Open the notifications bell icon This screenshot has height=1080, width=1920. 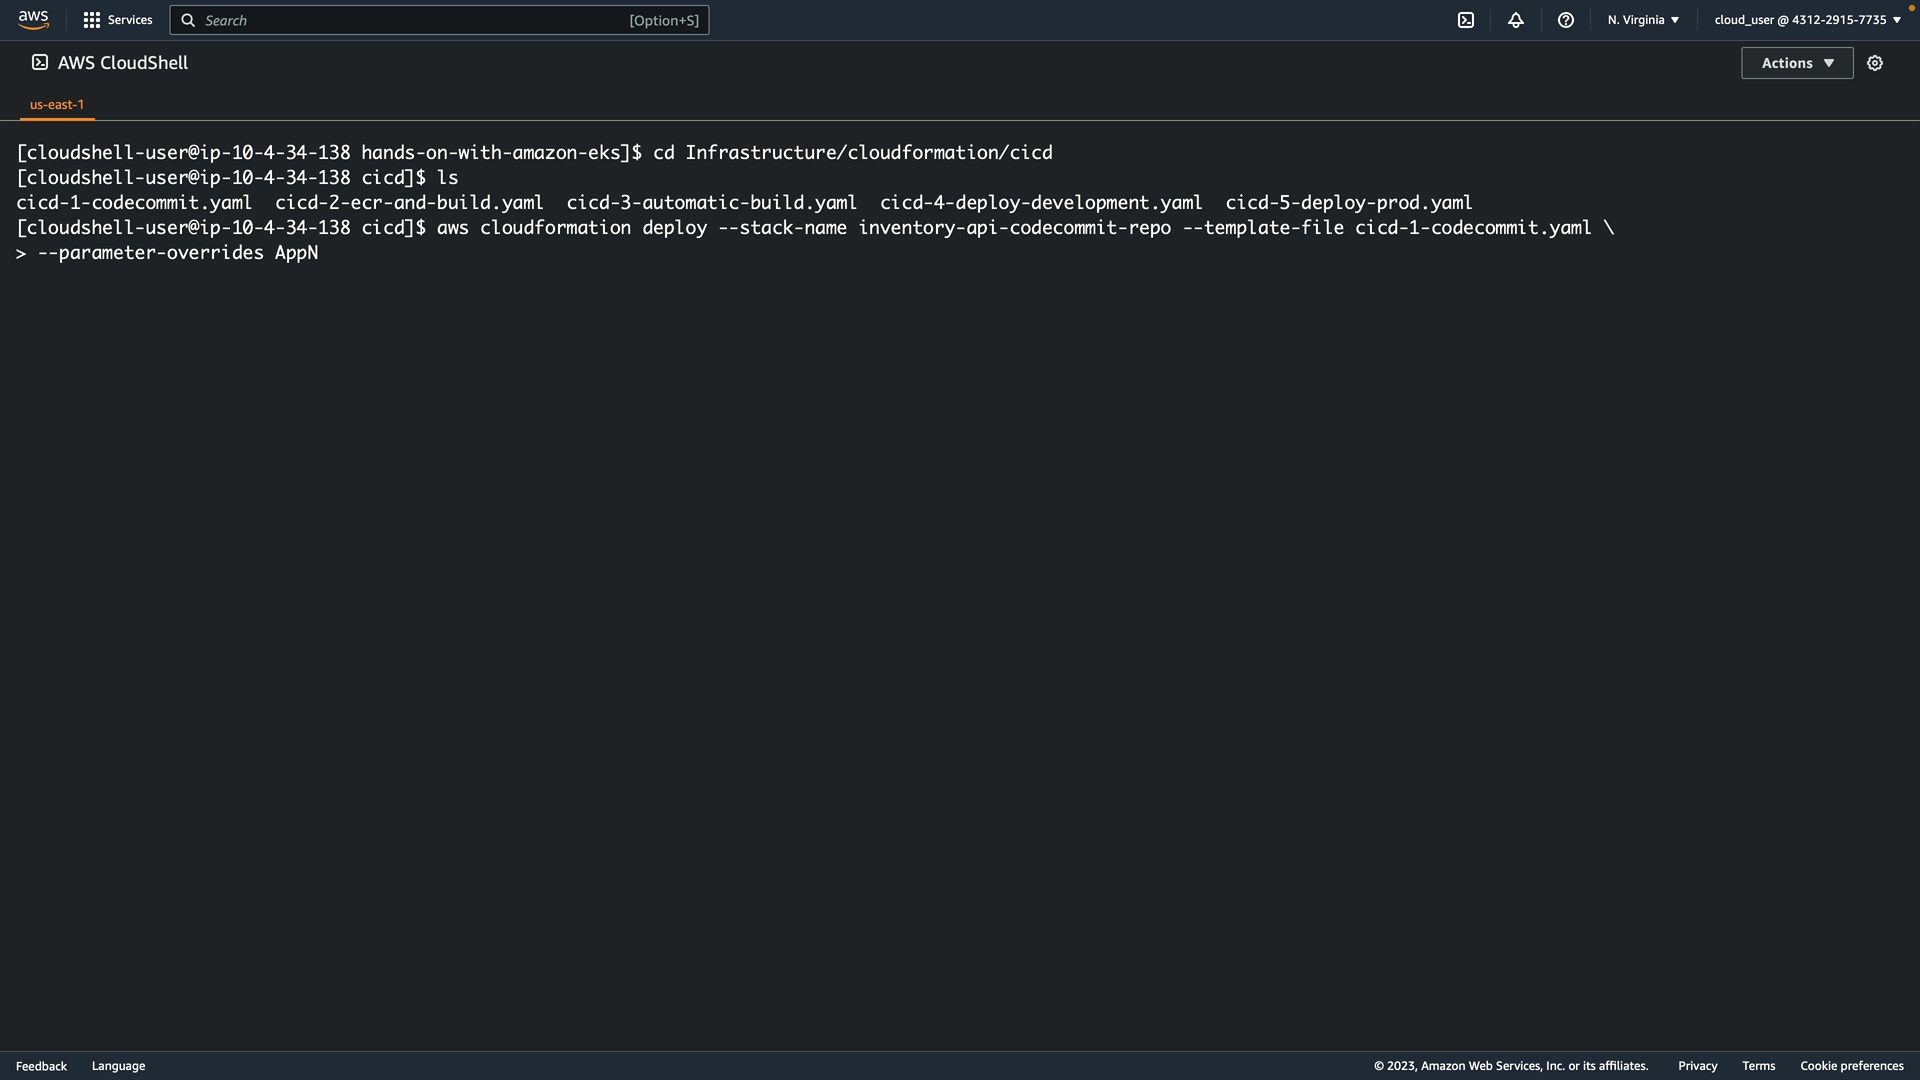[1516, 20]
